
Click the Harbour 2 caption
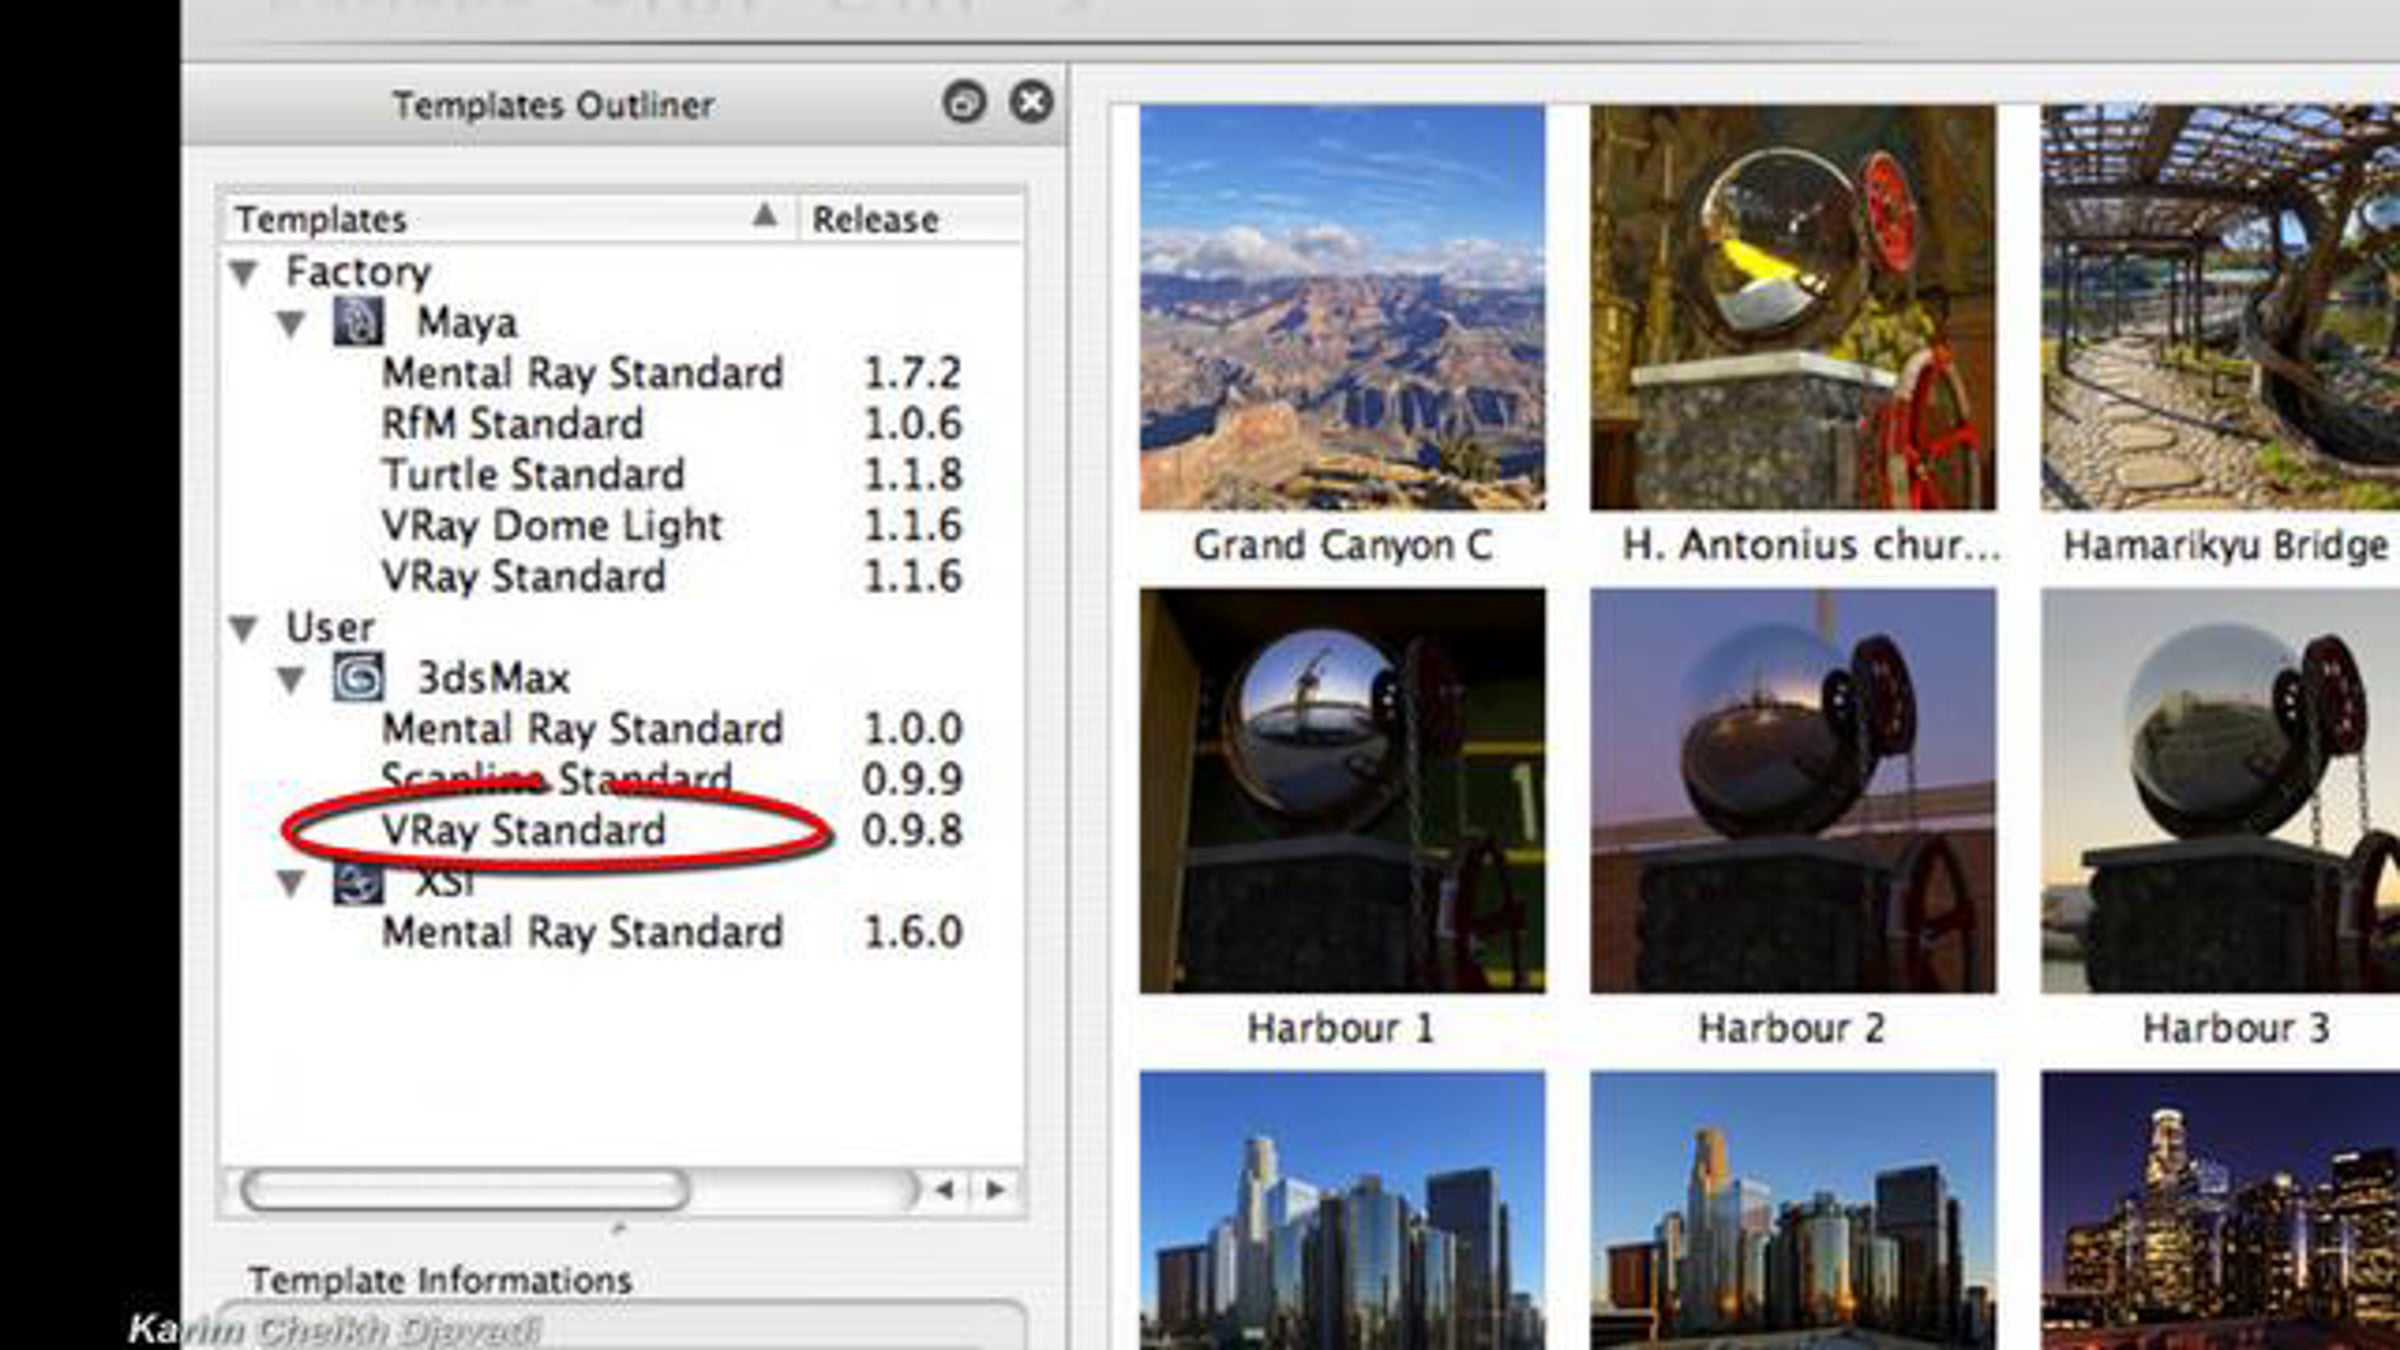(x=1791, y=1029)
